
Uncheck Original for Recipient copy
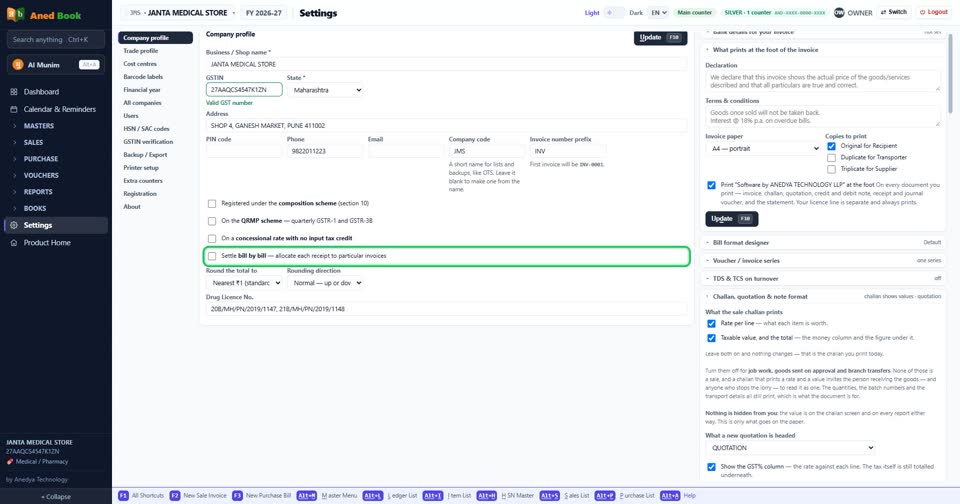[x=831, y=146]
